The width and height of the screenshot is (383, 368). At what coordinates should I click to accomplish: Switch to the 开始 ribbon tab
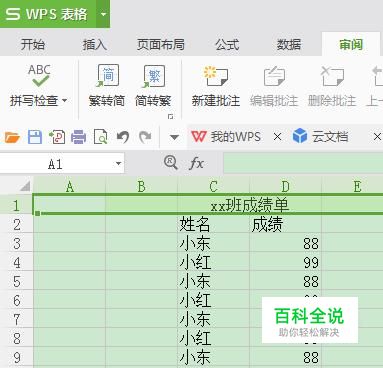[33, 44]
